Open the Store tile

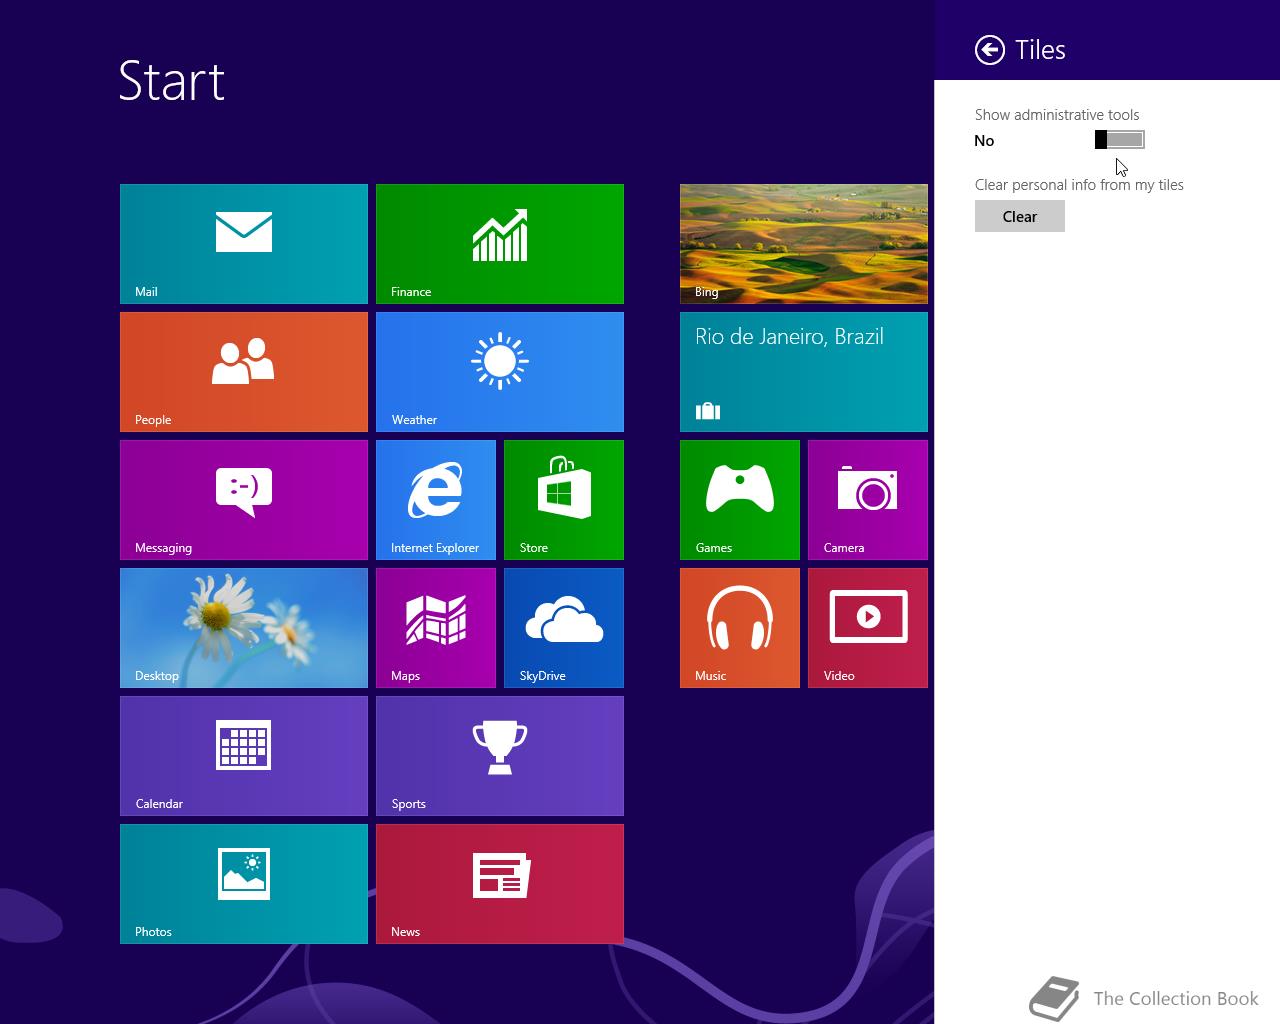(x=564, y=500)
